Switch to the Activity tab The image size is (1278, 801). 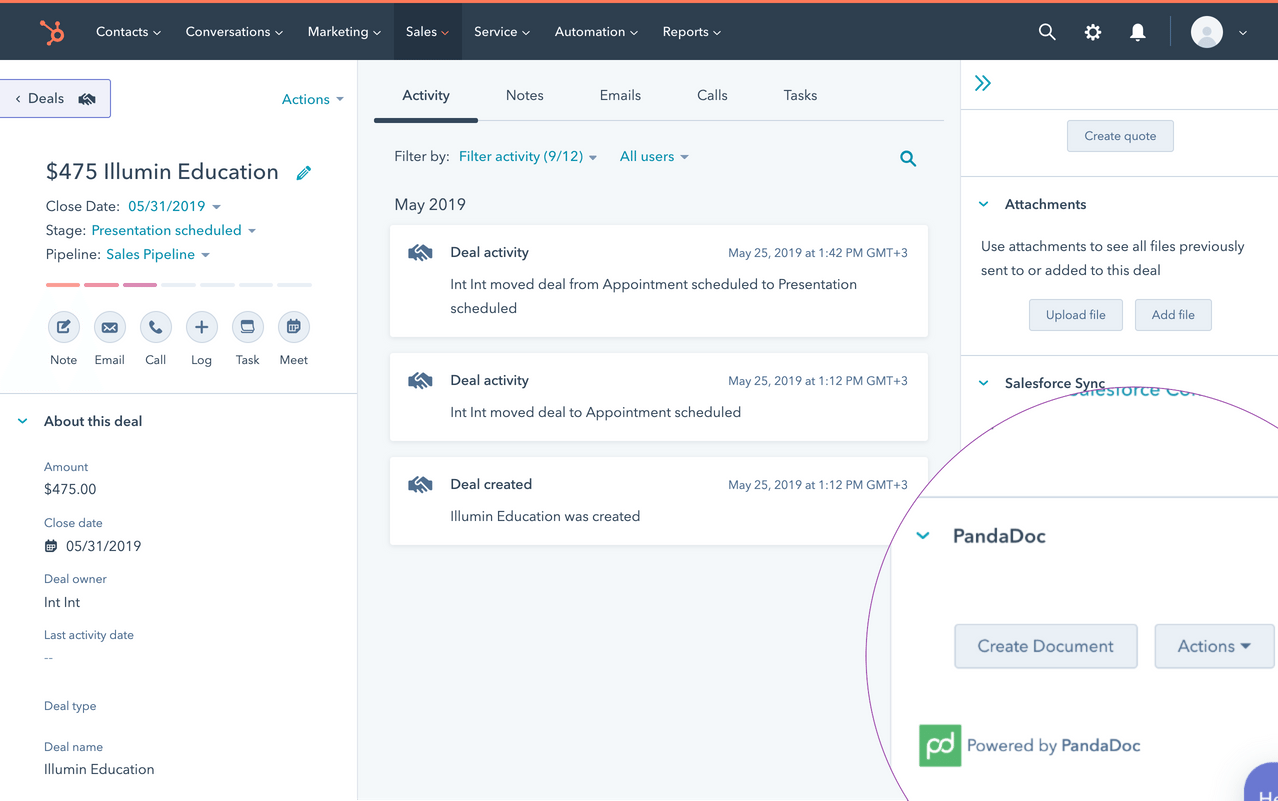point(426,95)
